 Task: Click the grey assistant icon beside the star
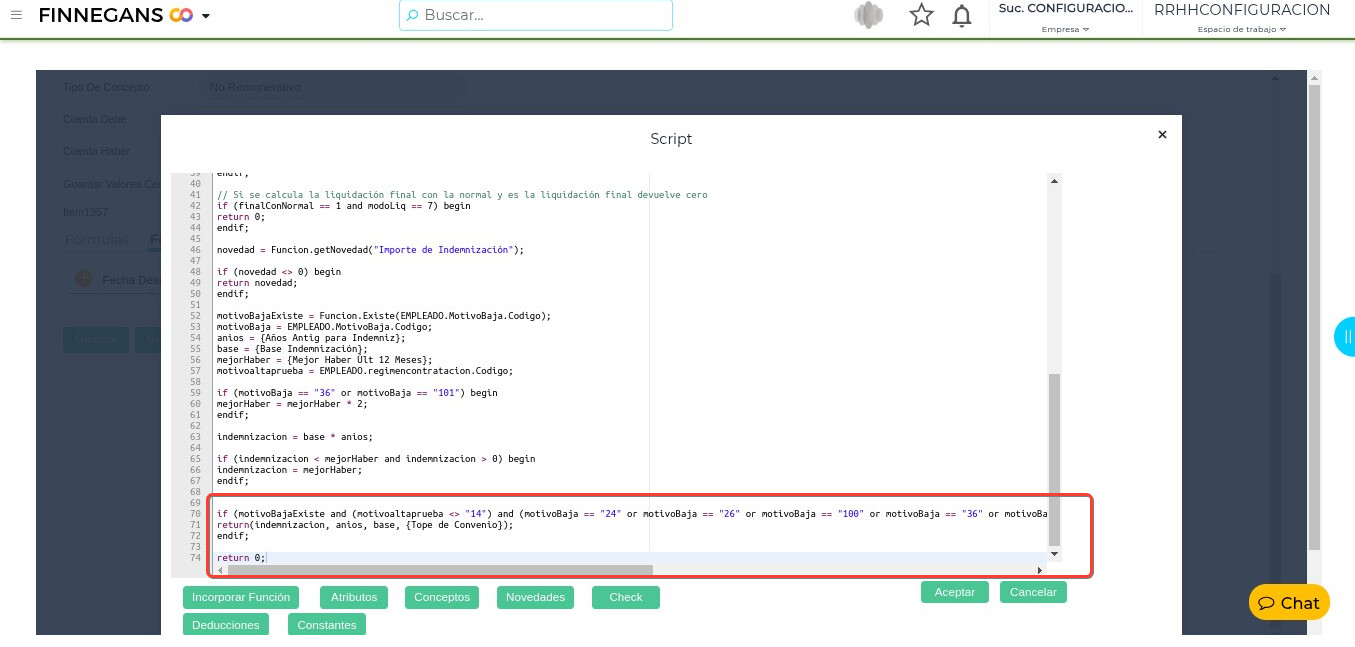(868, 15)
